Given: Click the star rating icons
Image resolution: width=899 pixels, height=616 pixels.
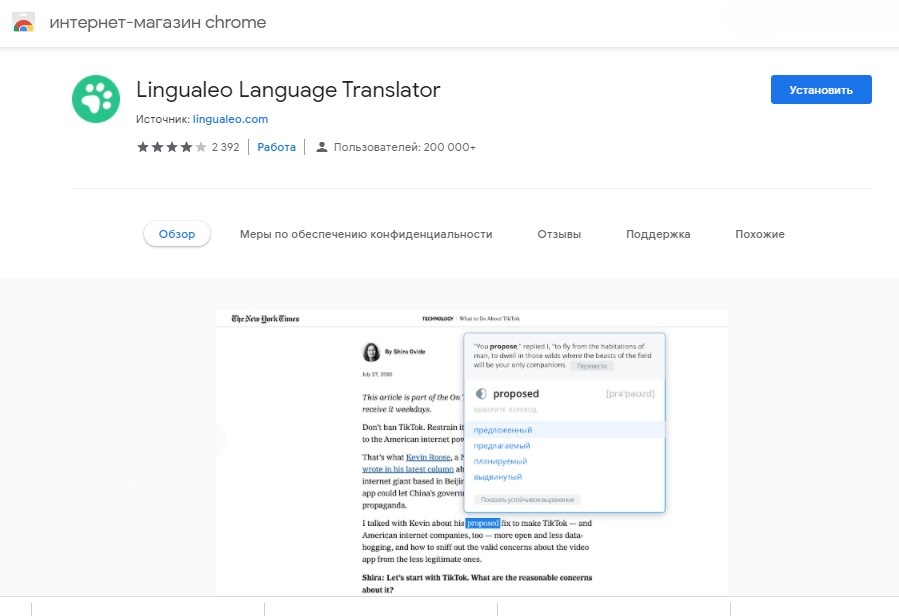Looking at the screenshot, I should point(171,147).
